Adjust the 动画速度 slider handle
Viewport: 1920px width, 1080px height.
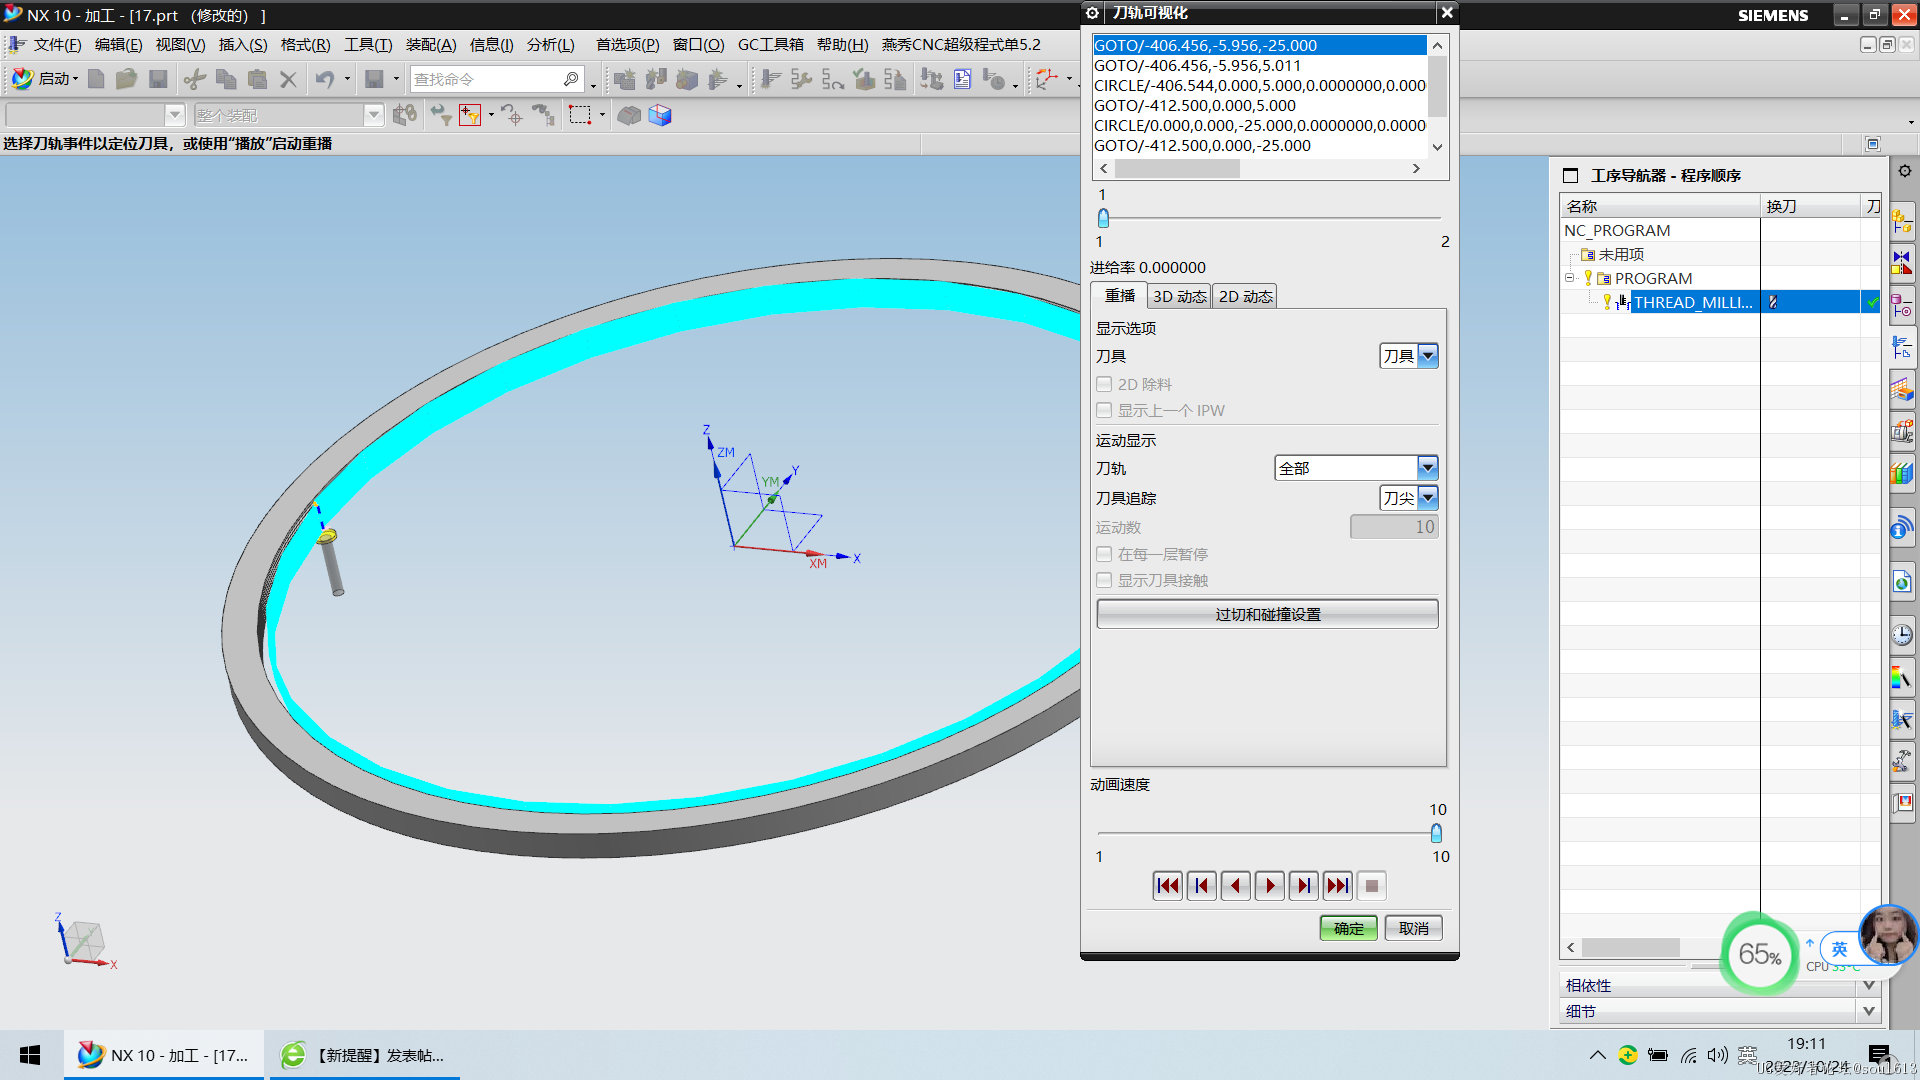pyautogui.click(x=1436, y=833)
